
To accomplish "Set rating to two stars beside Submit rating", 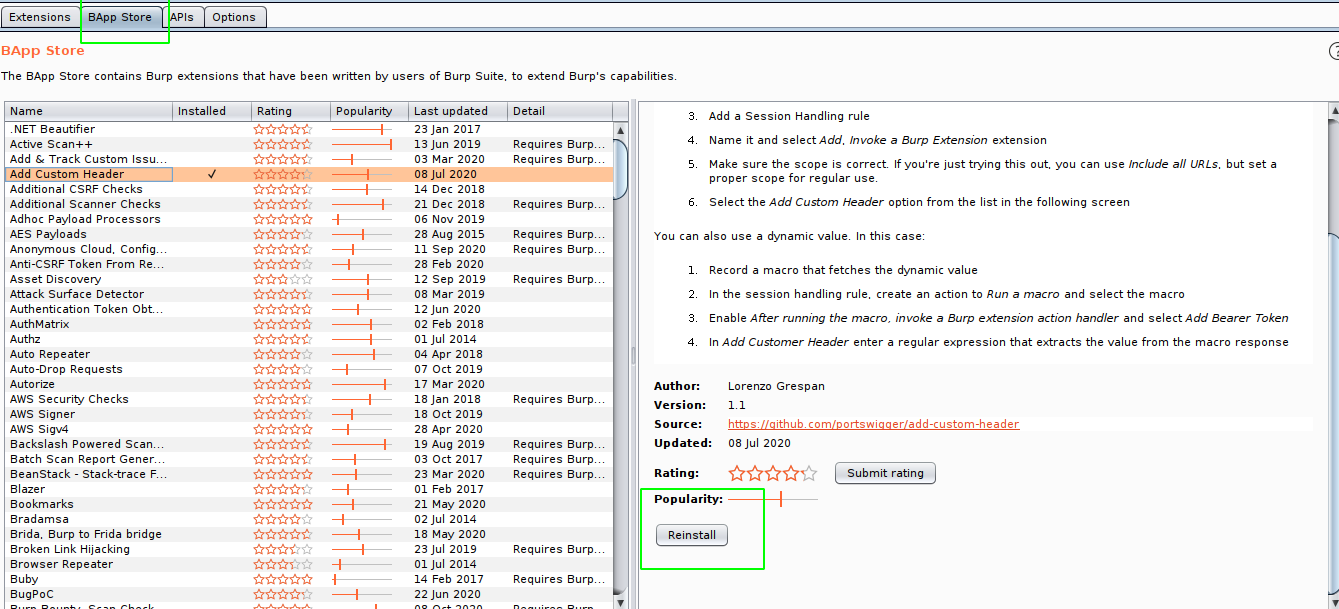I will (x=755, y=473).
